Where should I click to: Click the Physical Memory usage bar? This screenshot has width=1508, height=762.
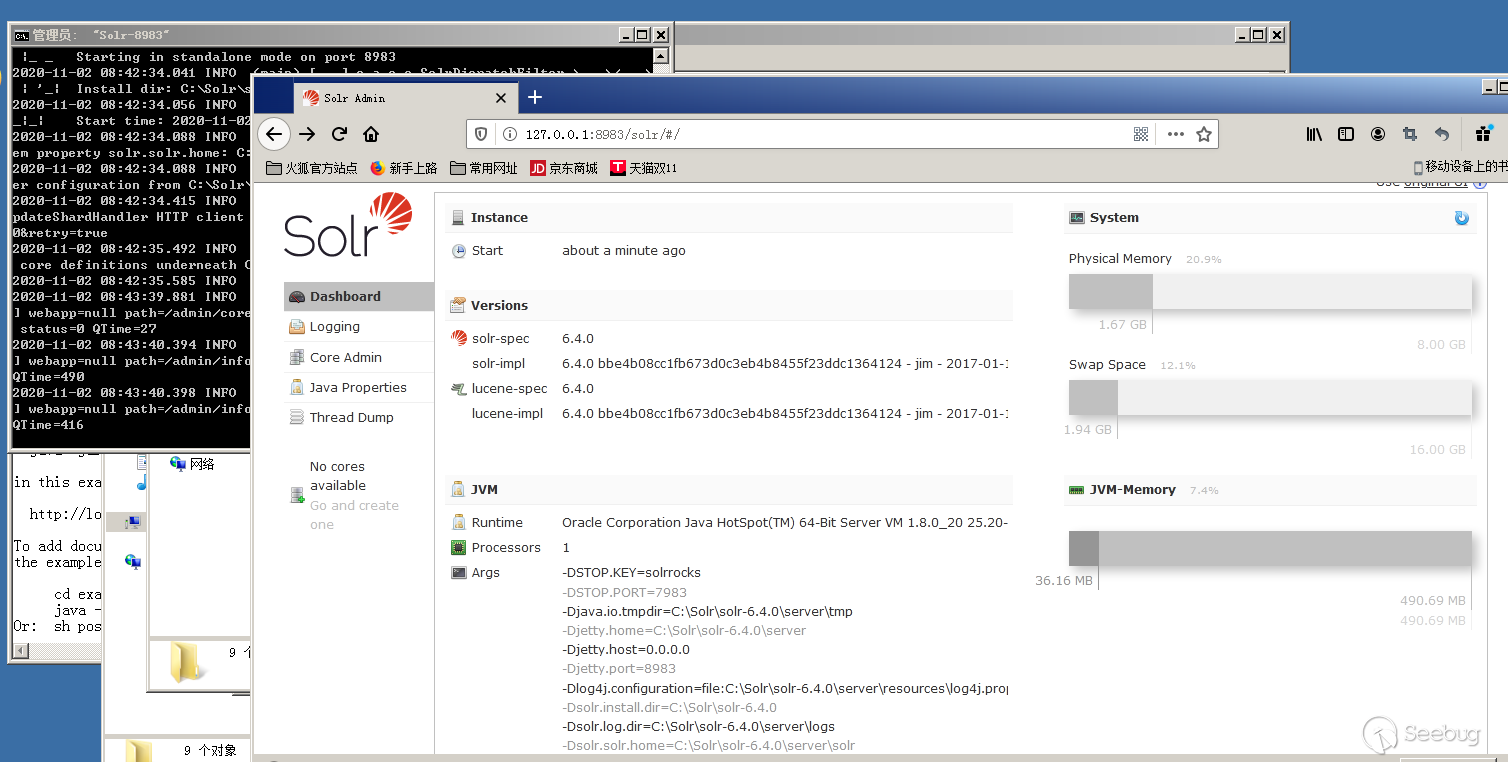pos(1270,291)
